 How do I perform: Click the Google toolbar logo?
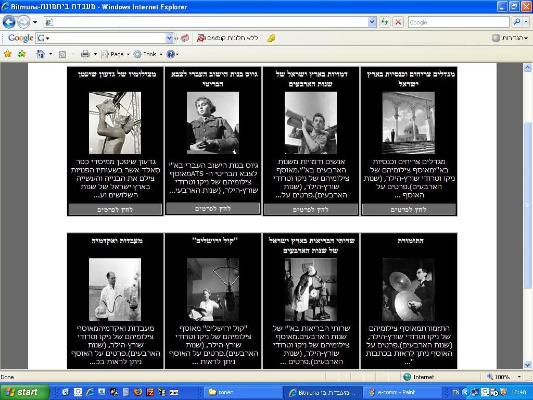20,38
